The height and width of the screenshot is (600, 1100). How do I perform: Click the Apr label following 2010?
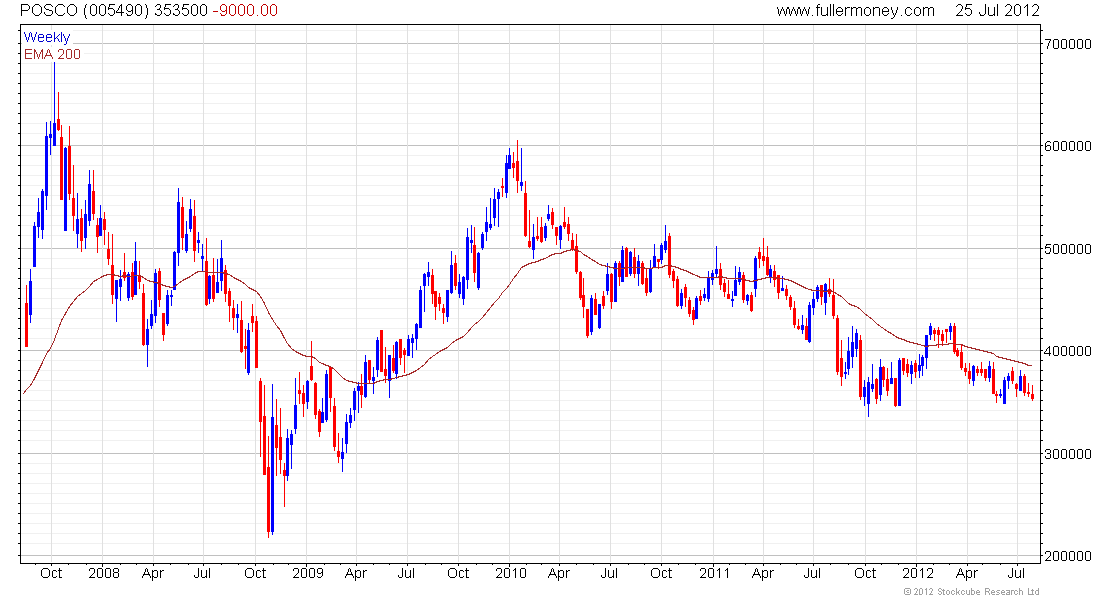[559, 573]
